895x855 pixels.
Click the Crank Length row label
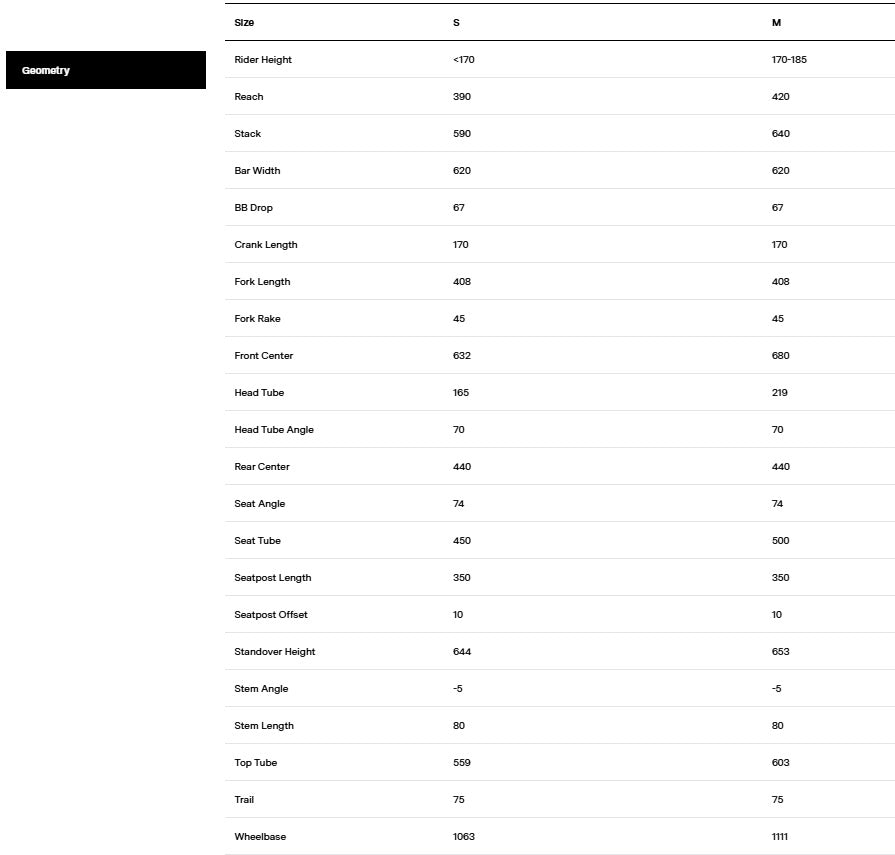266,245
